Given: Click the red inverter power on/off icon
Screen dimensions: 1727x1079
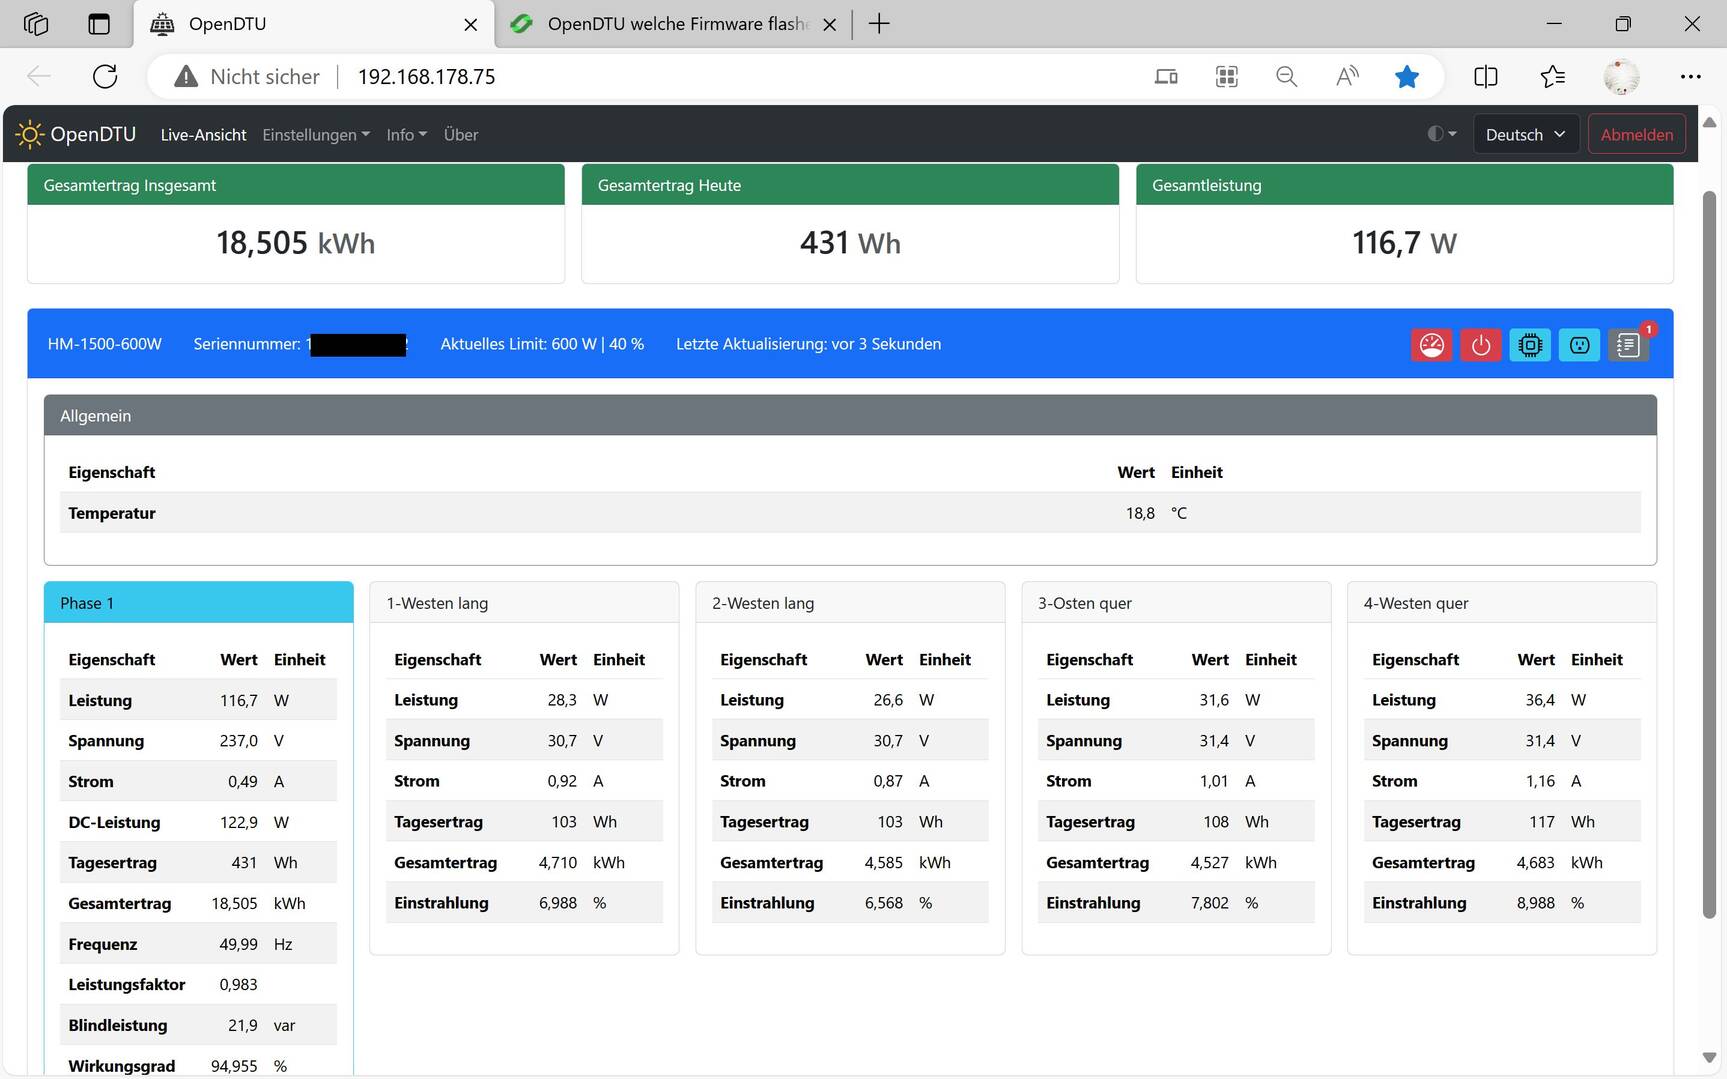Looking at the screenshot, I should pyautogui.click(x=1480, y=345).
